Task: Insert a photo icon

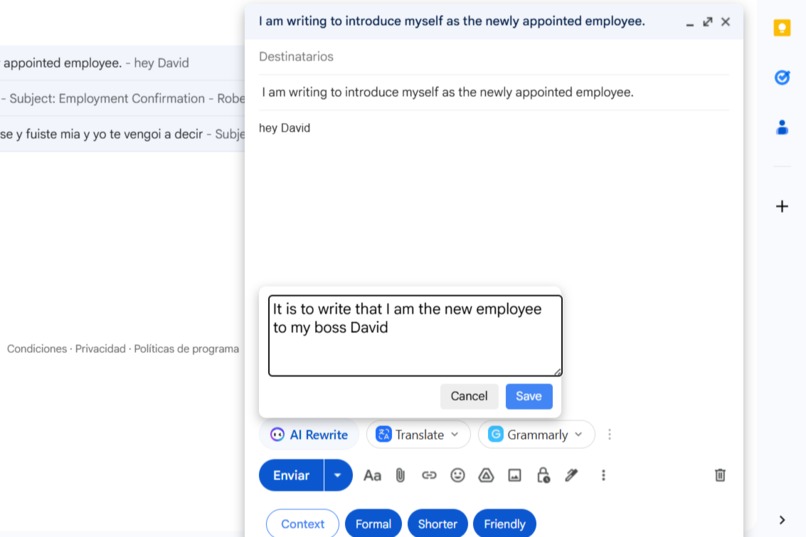Action: (x=515, y=475)
